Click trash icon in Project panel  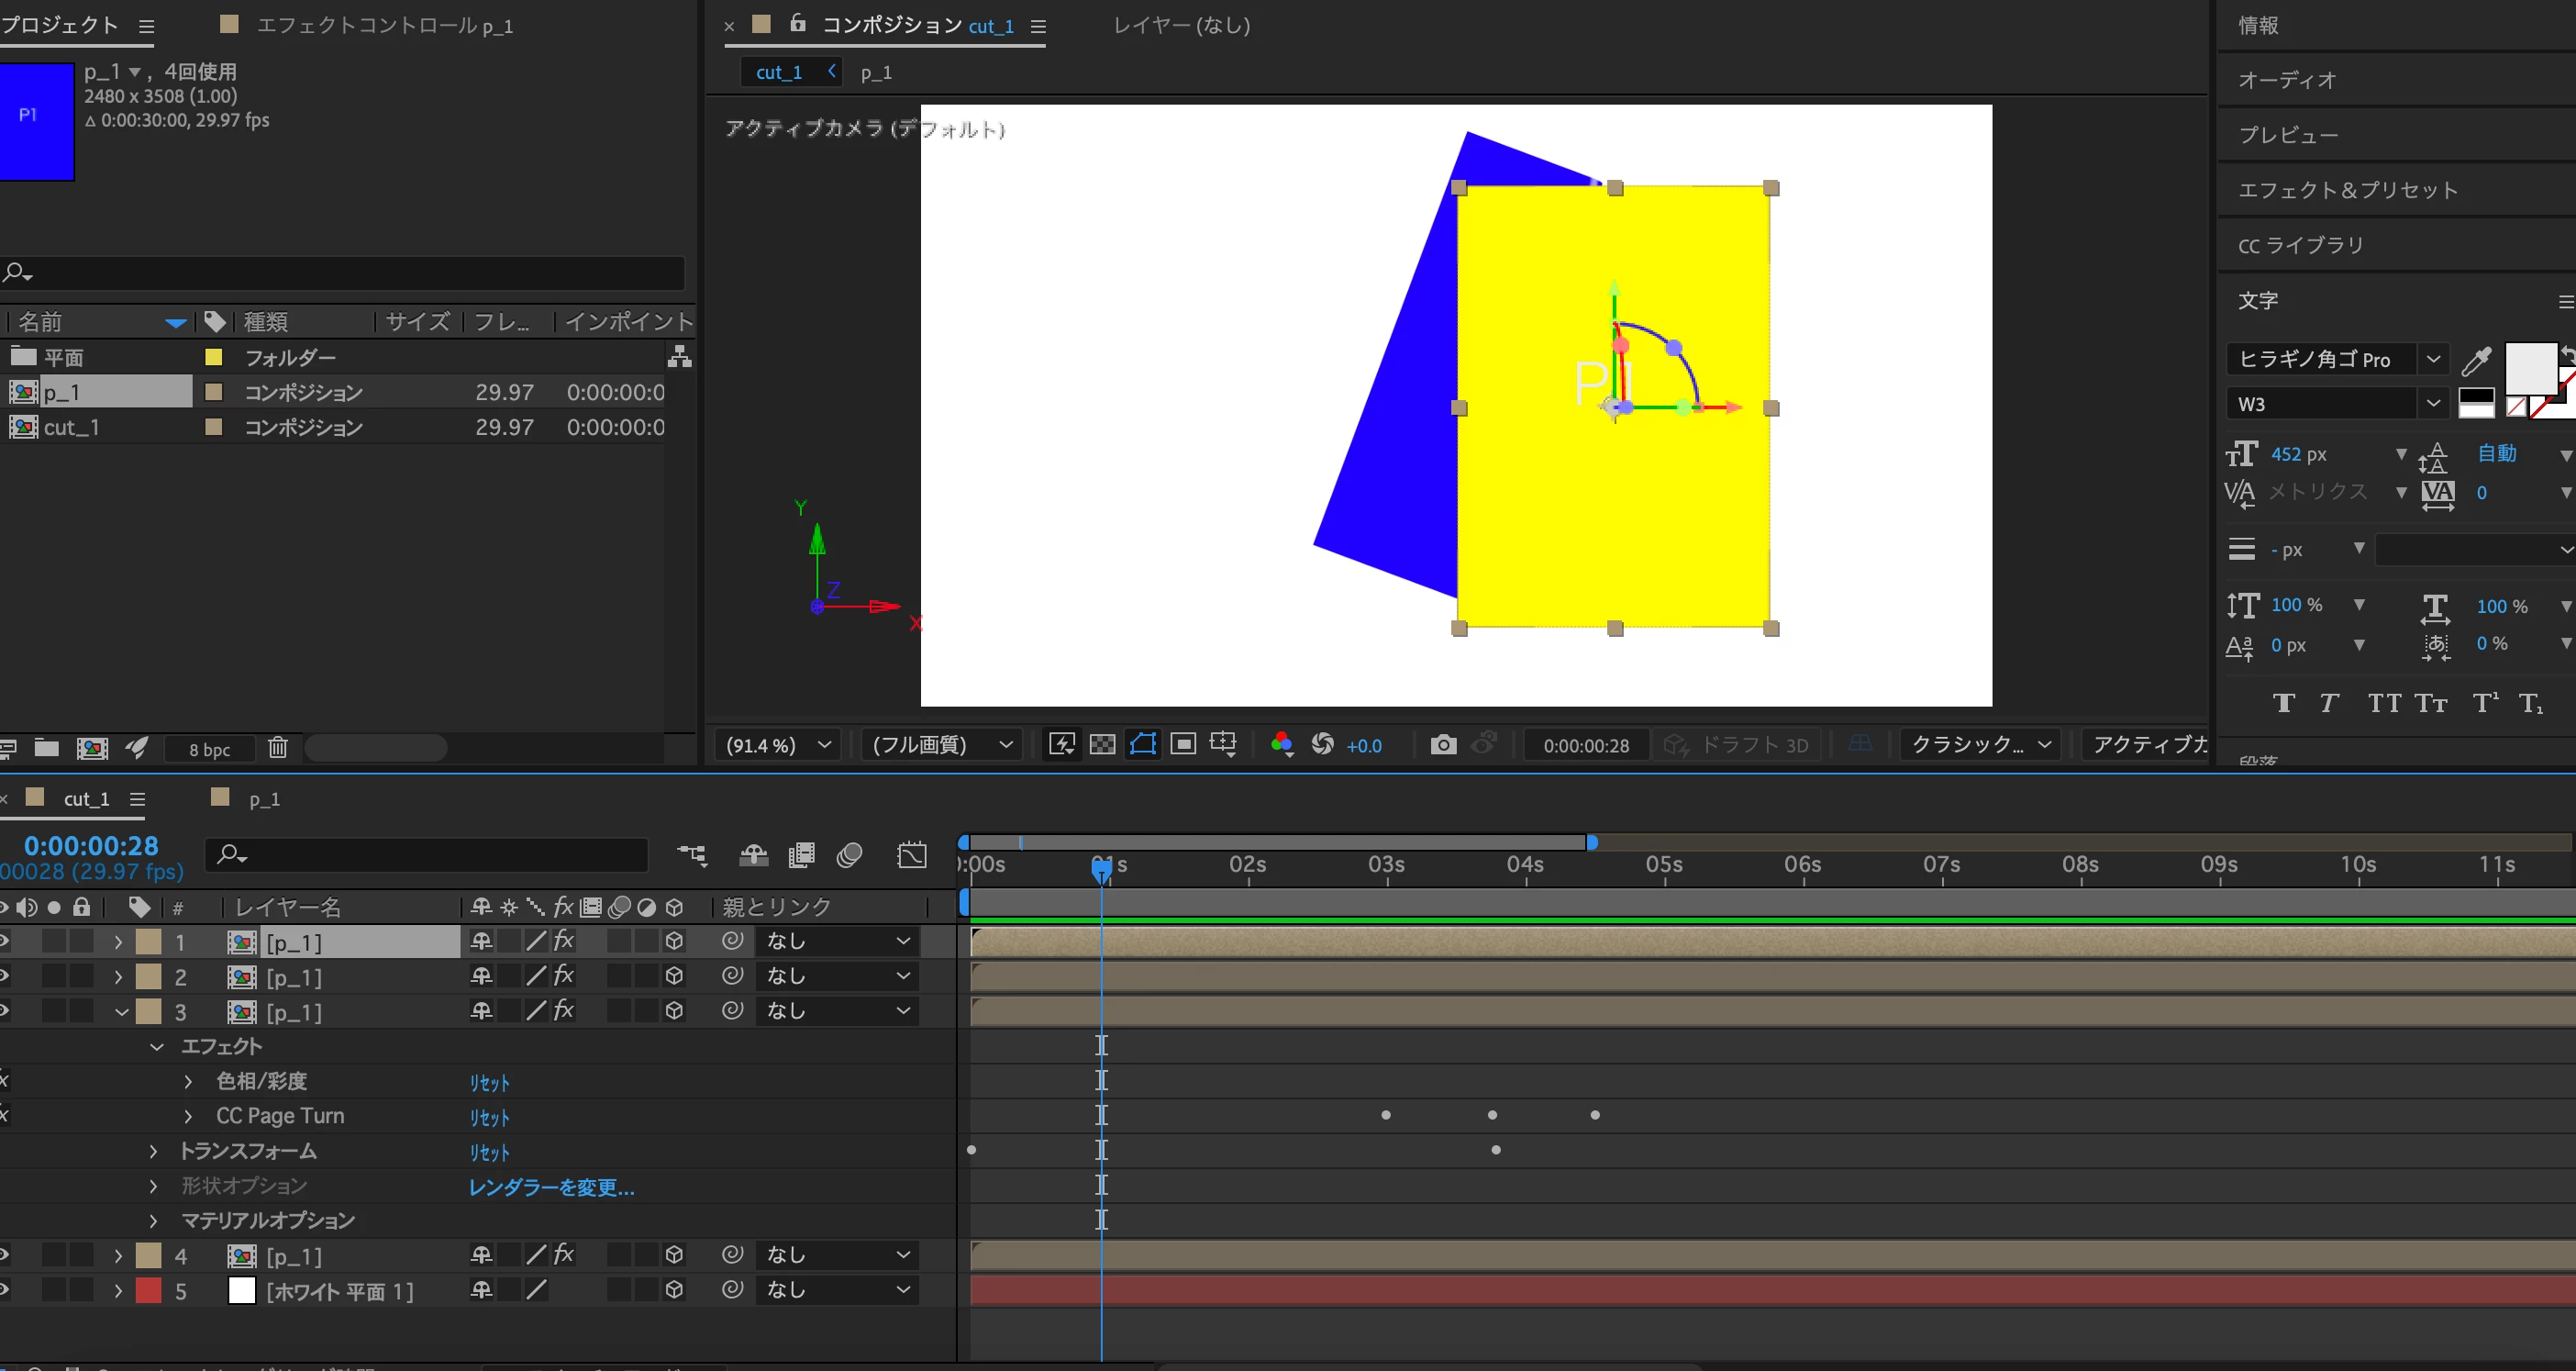(278, 748)
